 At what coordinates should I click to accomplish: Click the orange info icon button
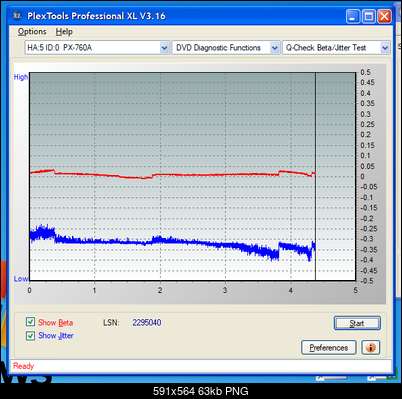point(371,348)
